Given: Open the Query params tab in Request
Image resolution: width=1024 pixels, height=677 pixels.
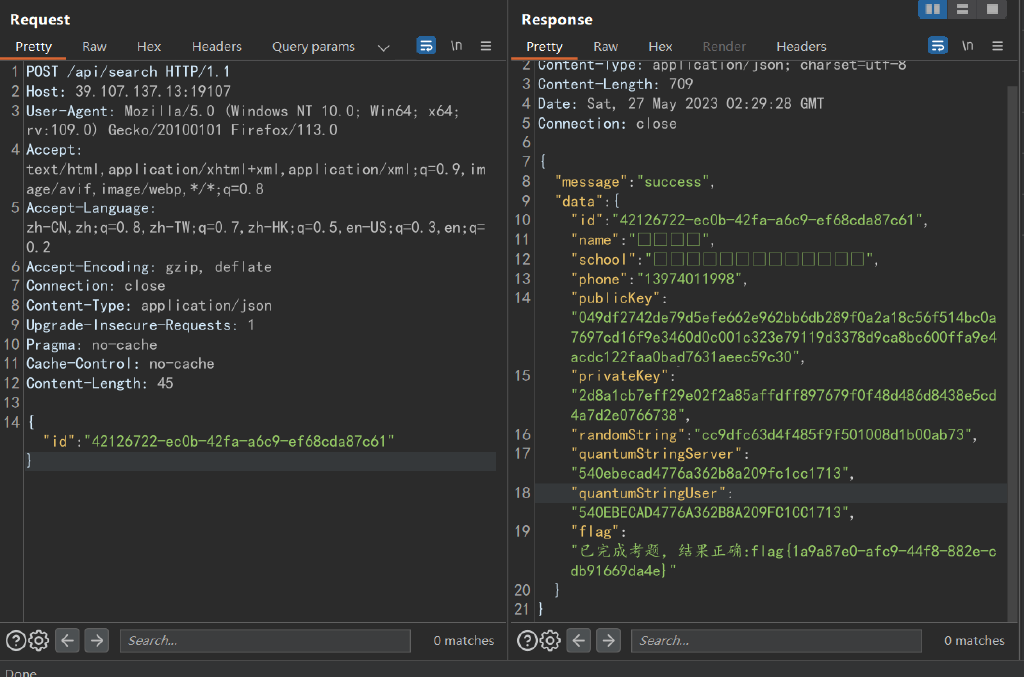Looking at the screenshot, I should (x=313, y=46).
